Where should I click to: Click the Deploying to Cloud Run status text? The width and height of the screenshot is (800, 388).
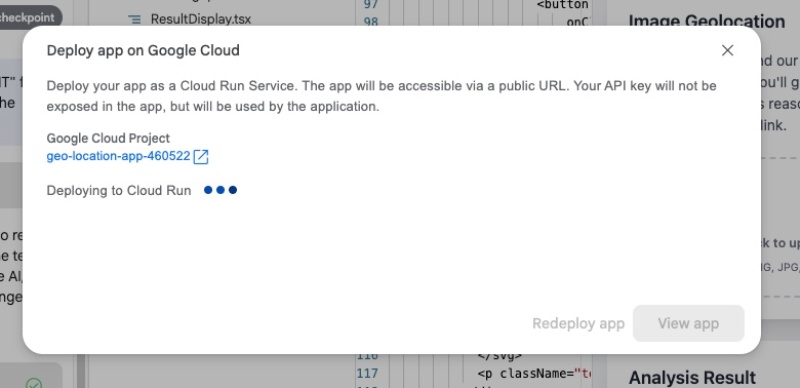(119, 190)
